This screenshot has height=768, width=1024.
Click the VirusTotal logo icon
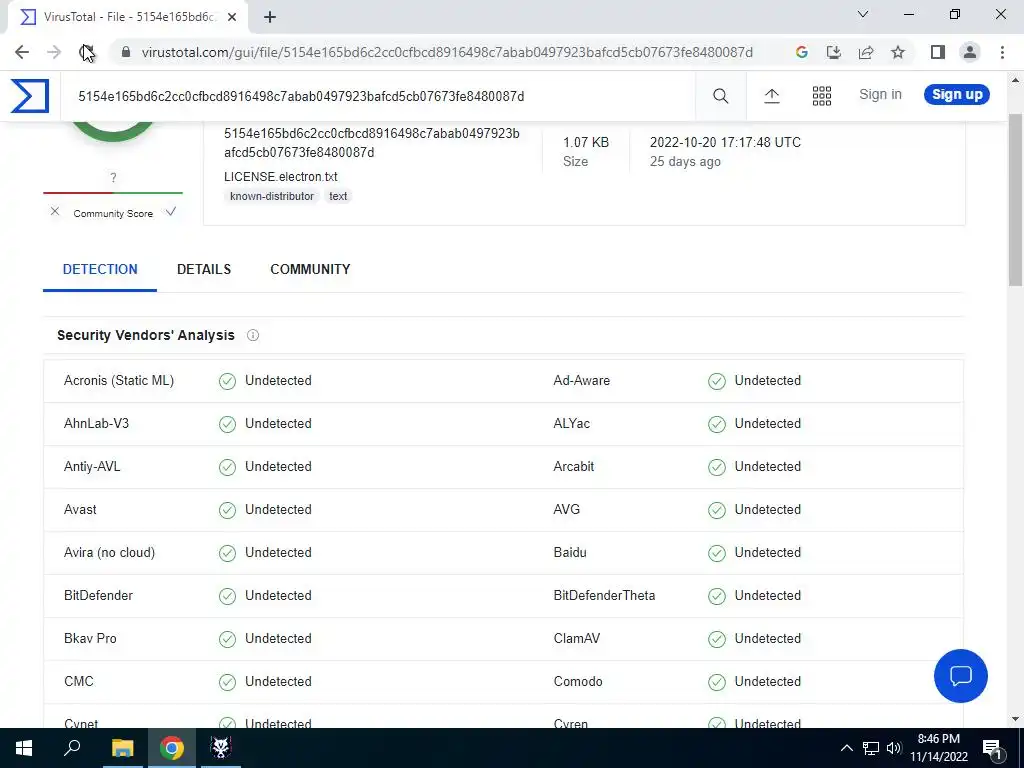point(29,96)
